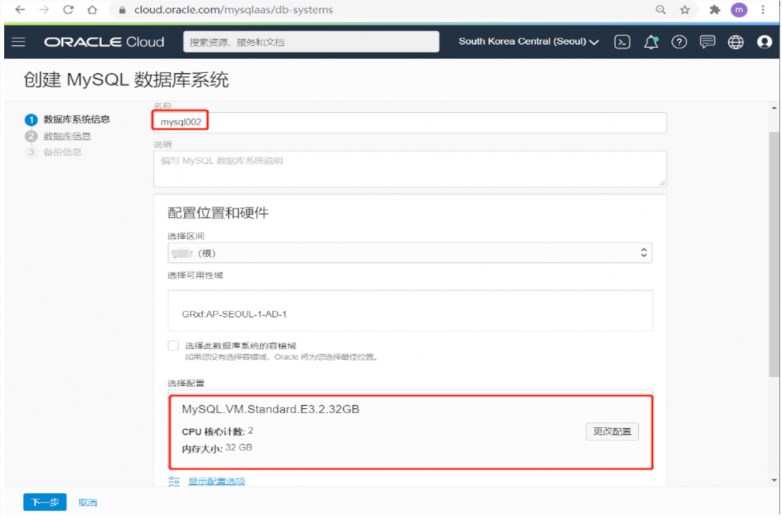Click the browser forward arrow
Screen dimensions: 782x520
(x=44, y=9)
